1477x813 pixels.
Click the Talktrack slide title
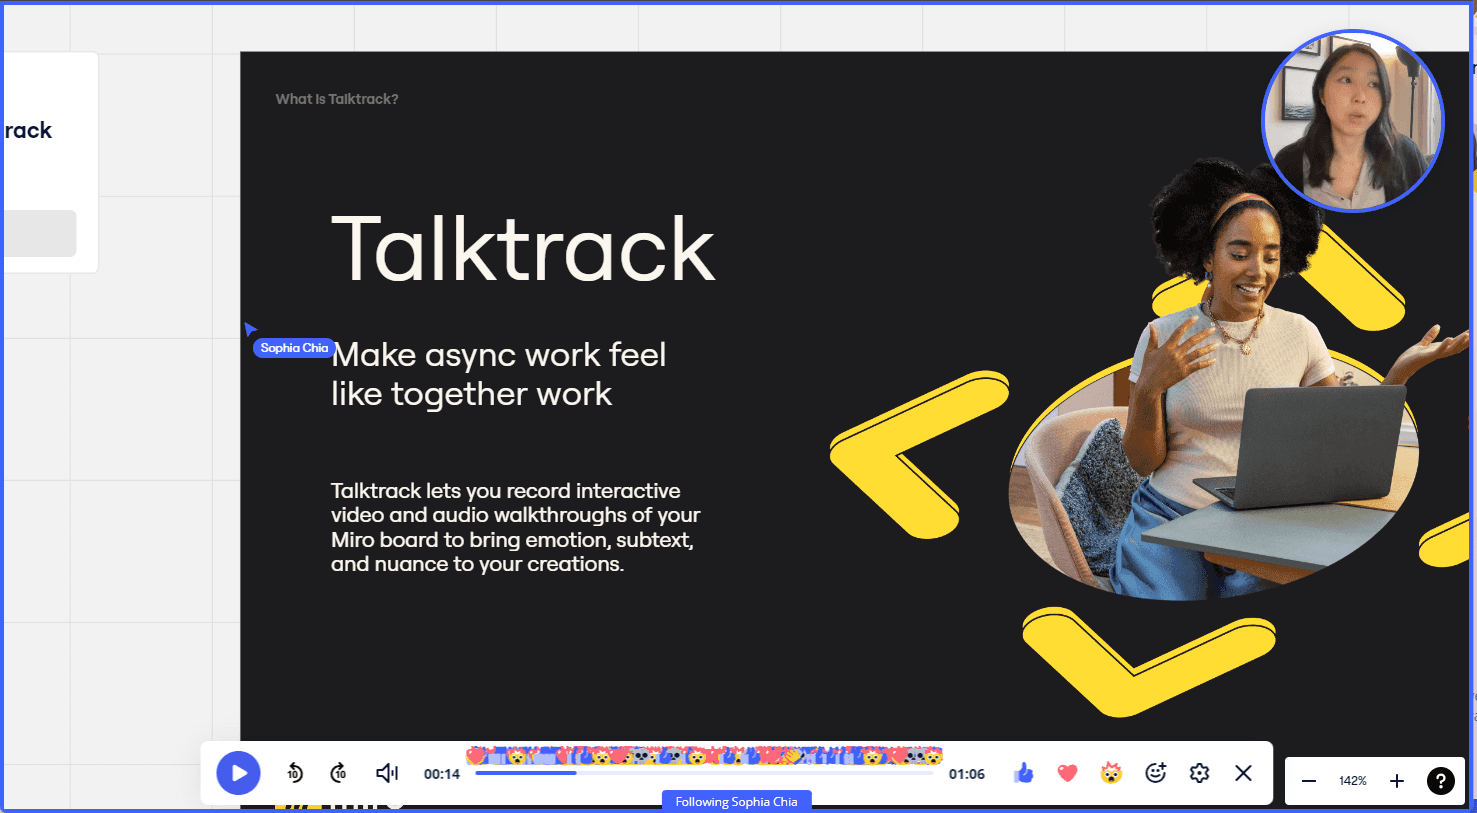point(523,249)
